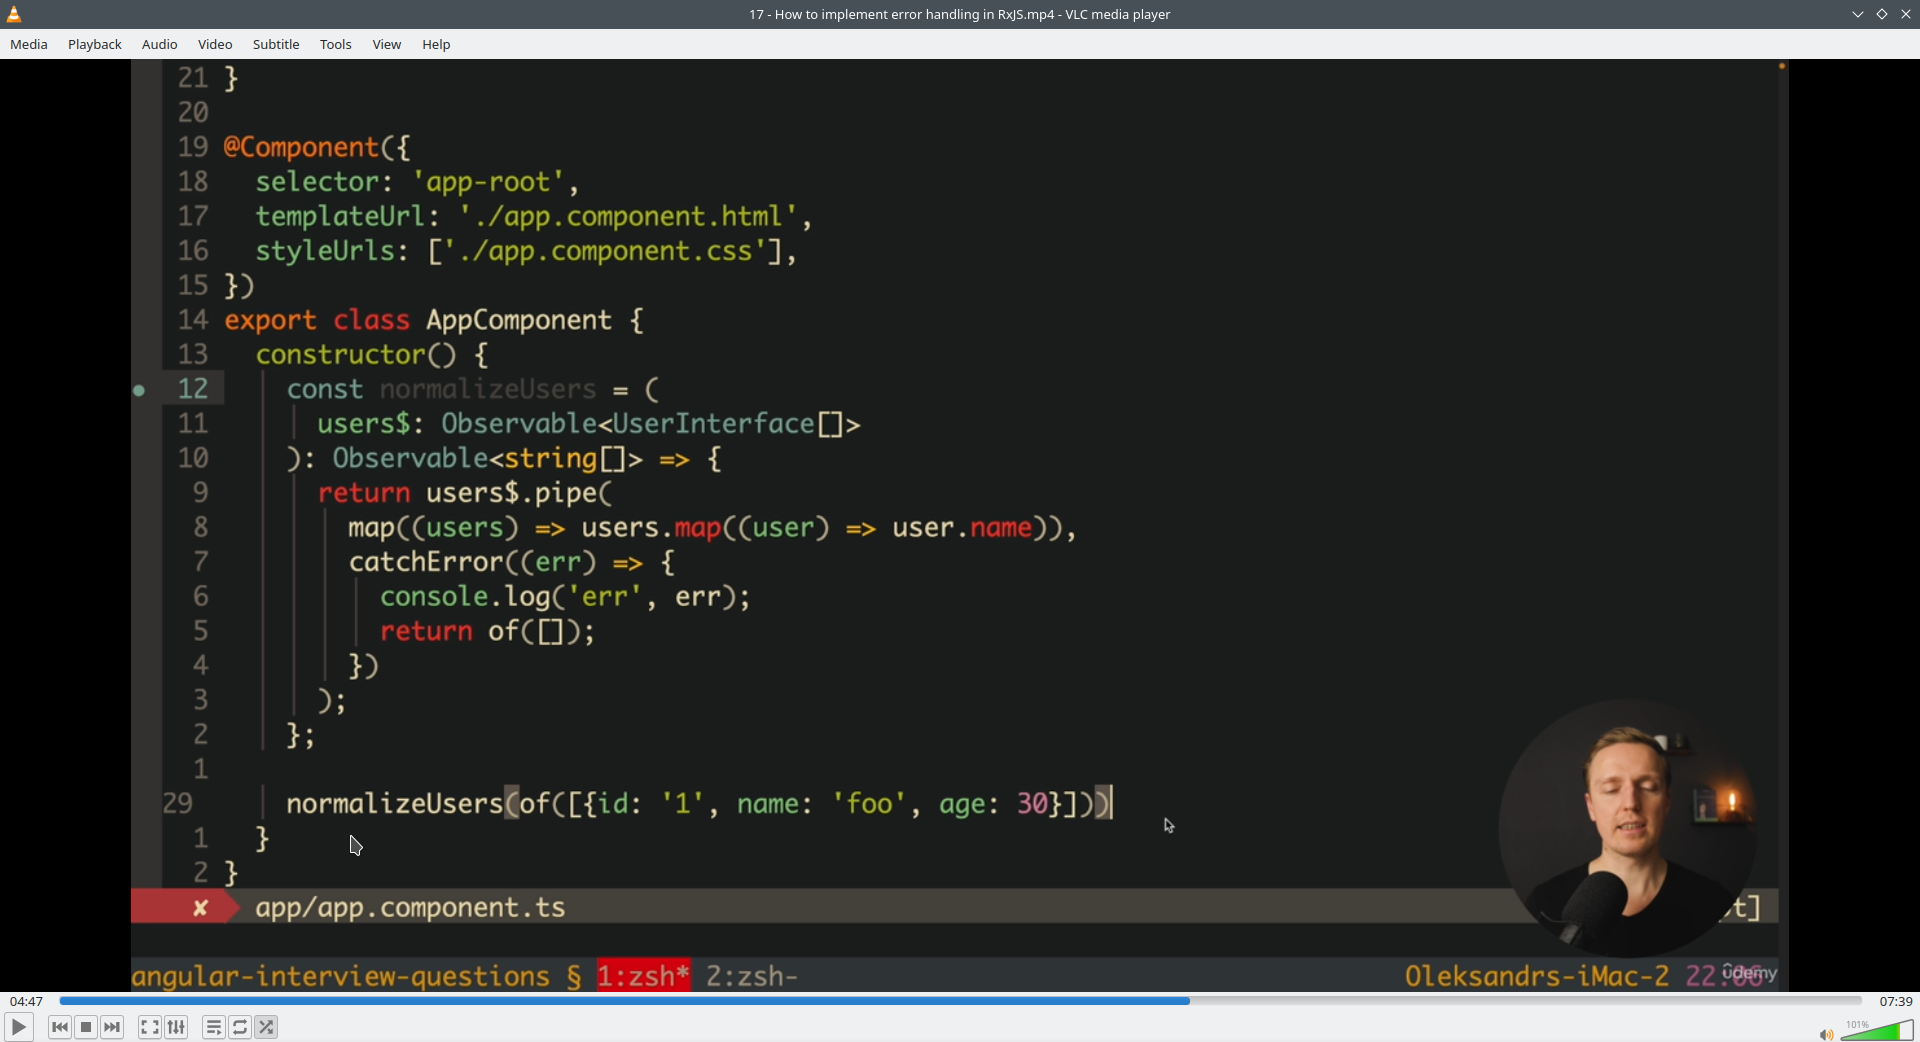
Task: Mute audio via the speaker icon
Action: click(x=1826, y=1034)
